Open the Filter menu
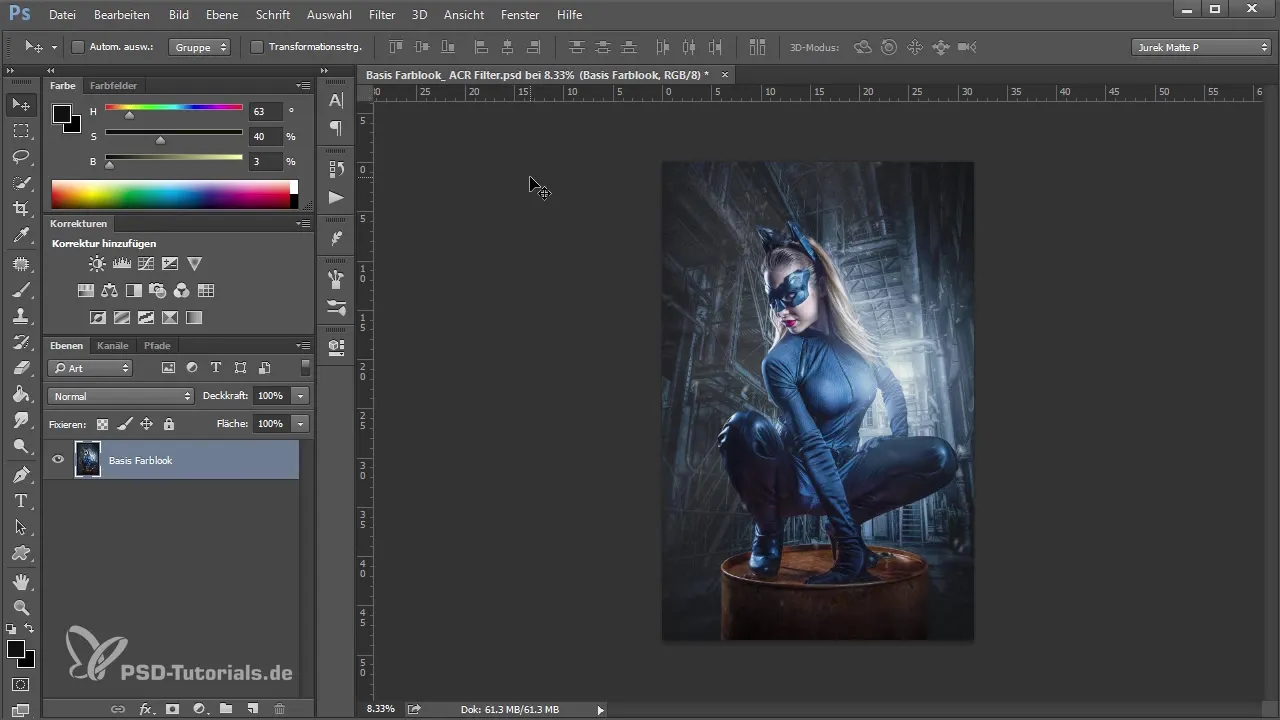 pos(381,15)
